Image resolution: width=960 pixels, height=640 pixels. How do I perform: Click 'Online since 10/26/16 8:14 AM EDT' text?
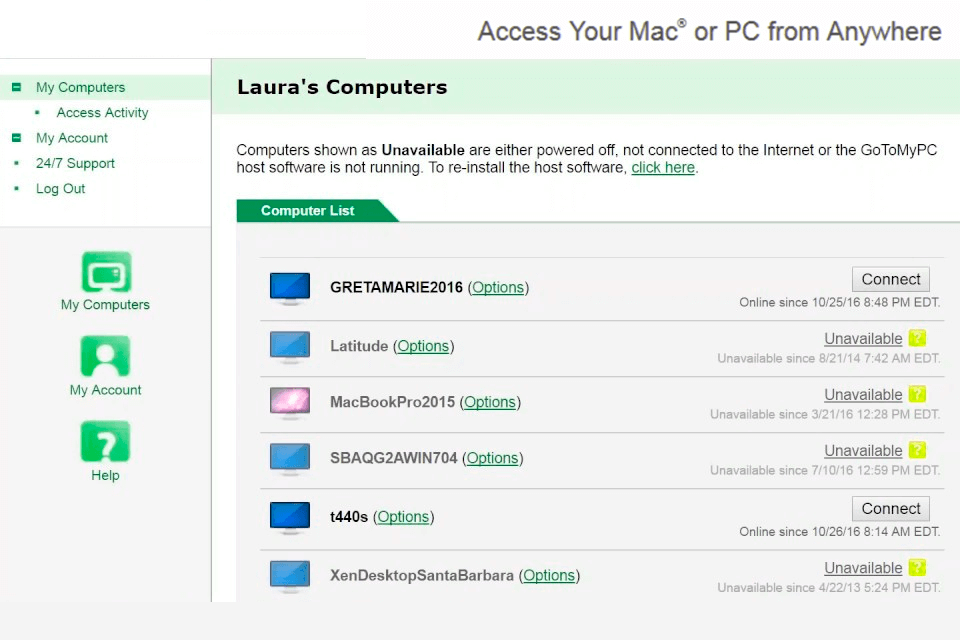click(x=839, y=532)
